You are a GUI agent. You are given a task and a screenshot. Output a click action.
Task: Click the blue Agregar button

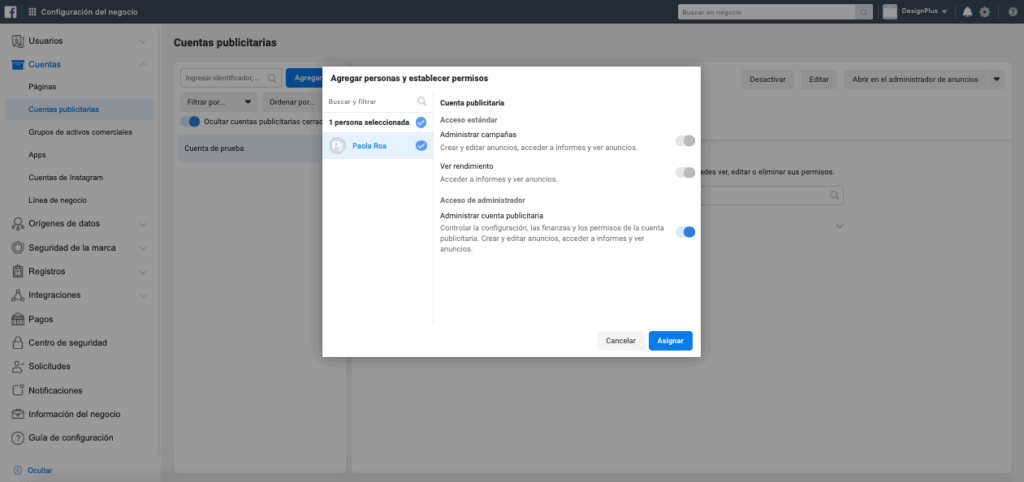(304, 78)
